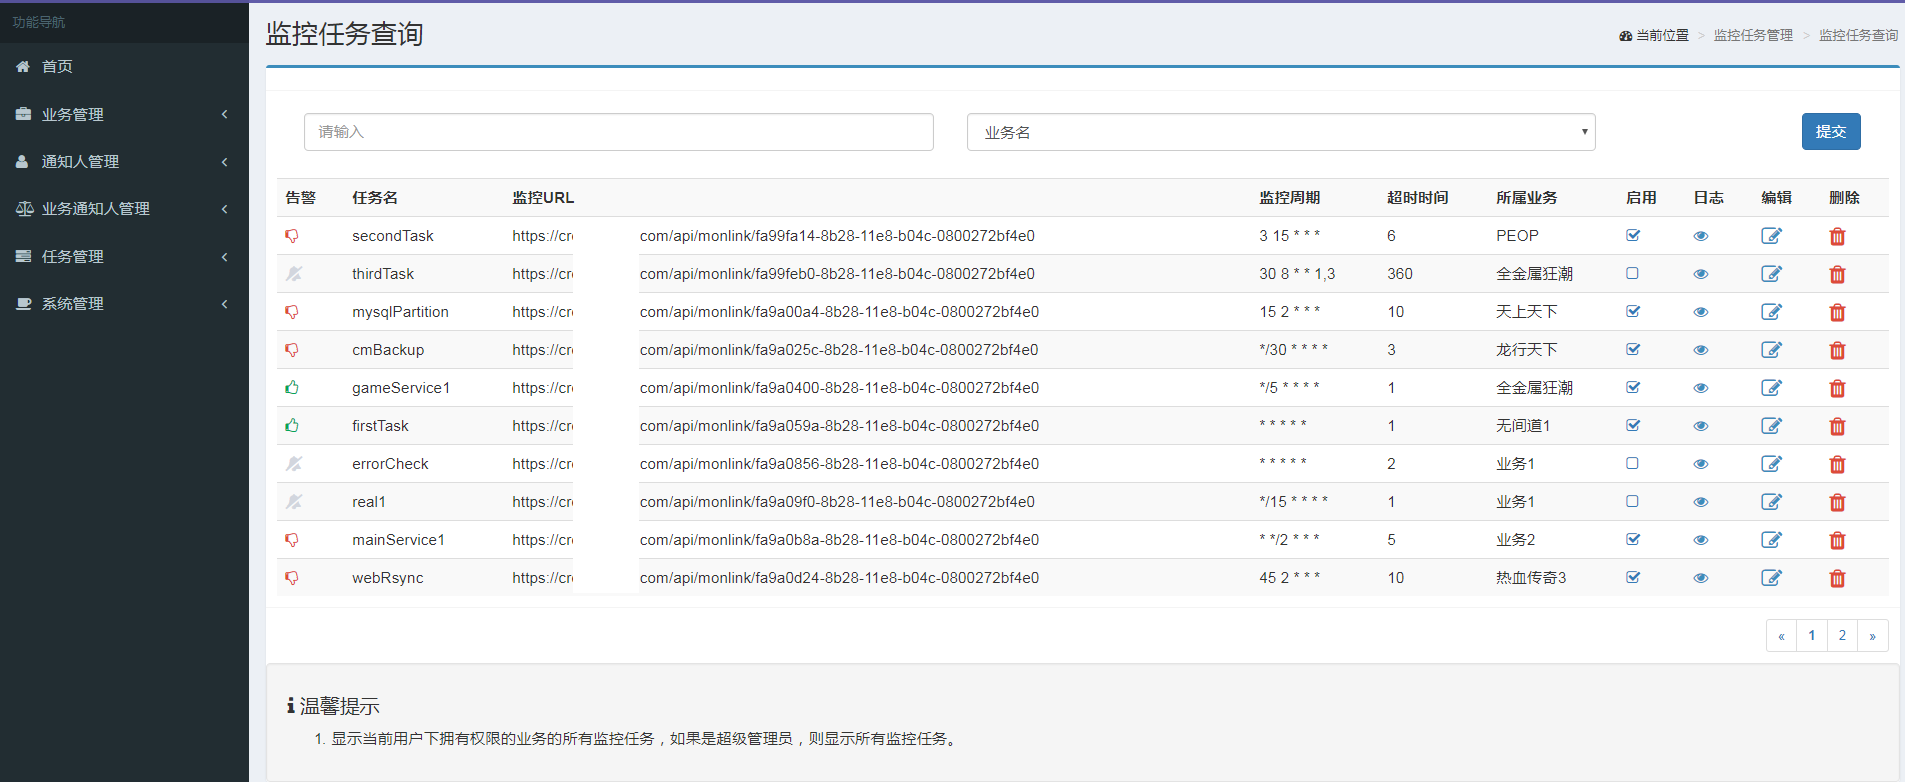Delete the cmBackup row
Screen dimensions: 1905x782
click(x=1837, y=351)
